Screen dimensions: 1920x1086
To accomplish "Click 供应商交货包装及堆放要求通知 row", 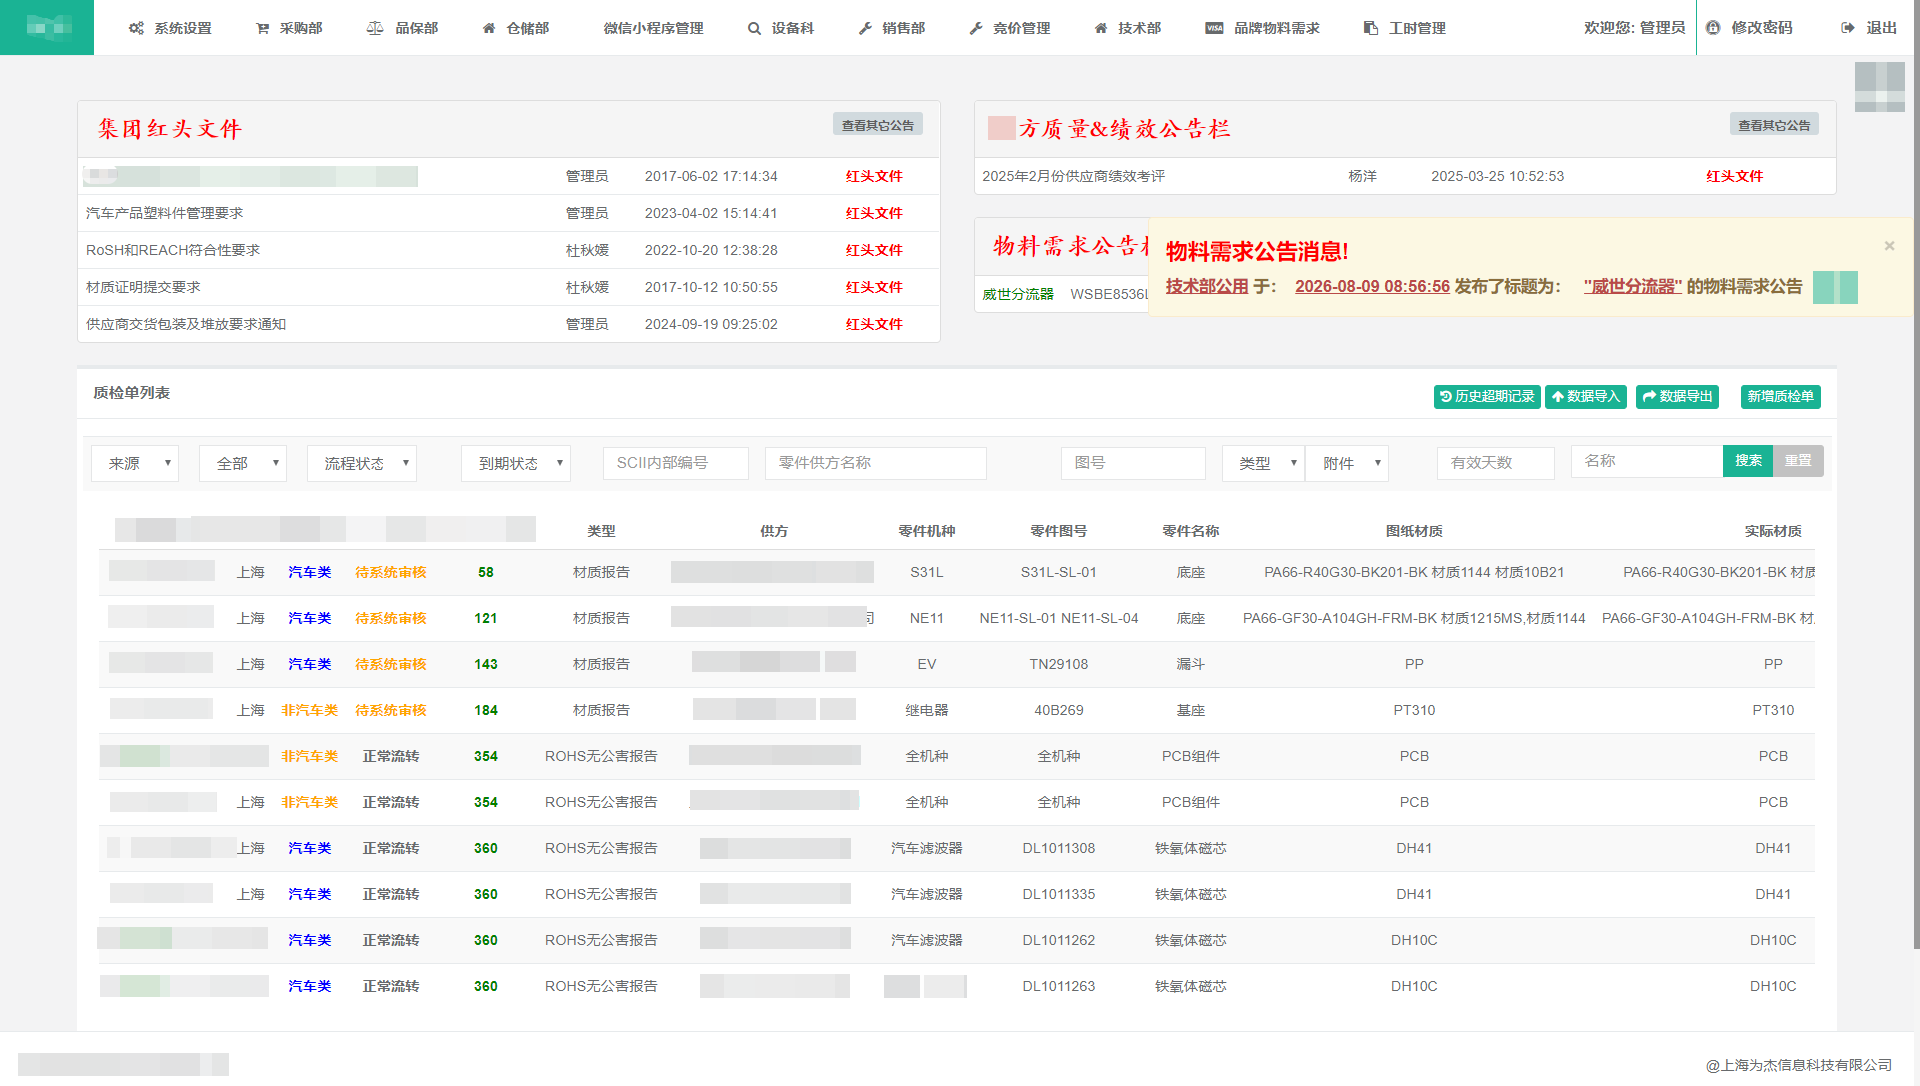I will coord(509,324).
